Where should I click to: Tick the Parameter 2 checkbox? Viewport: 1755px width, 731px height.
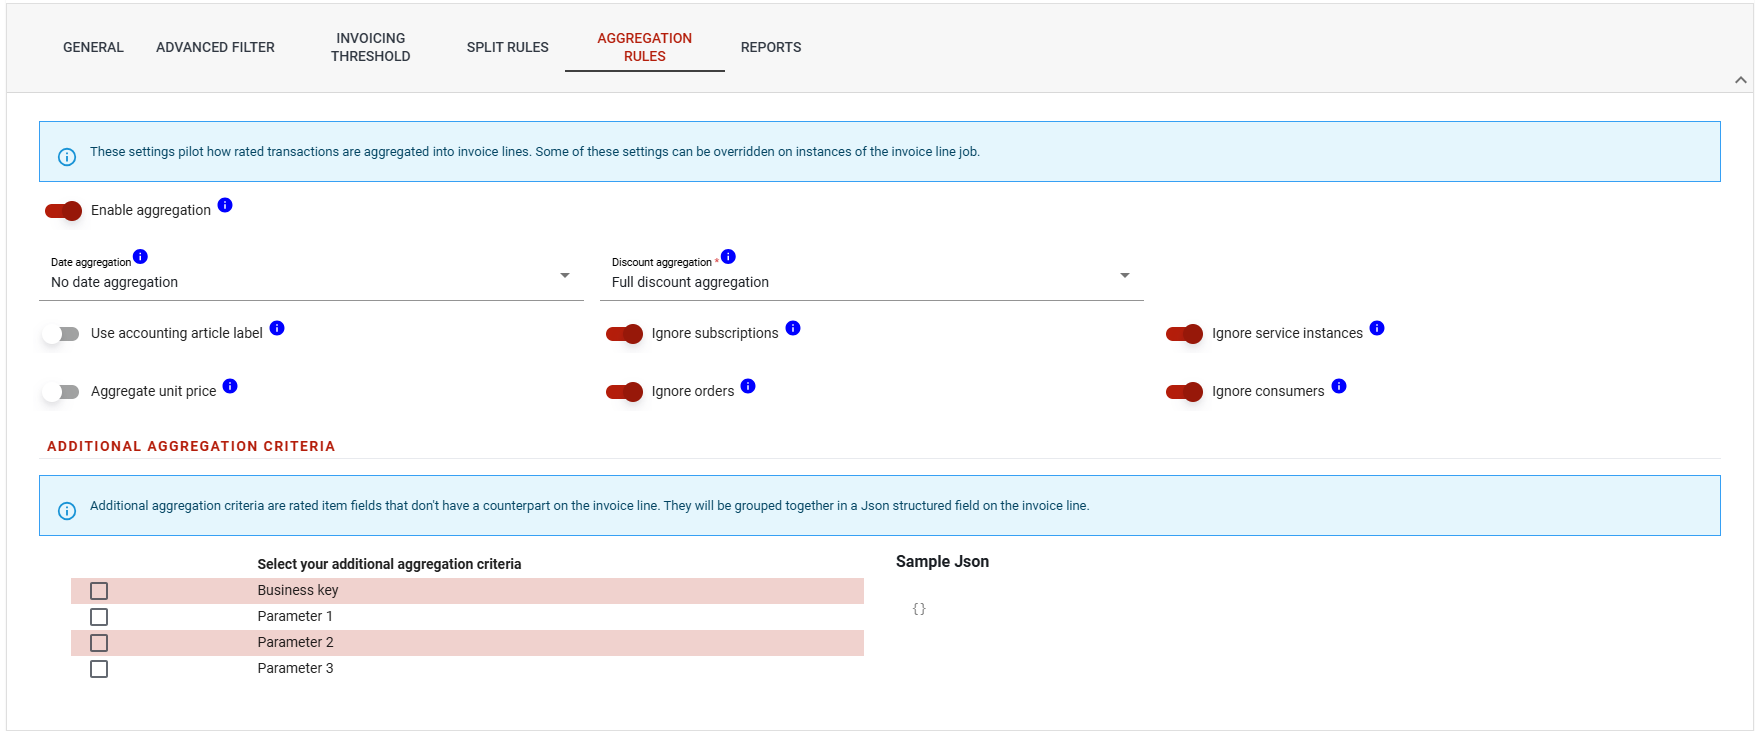tap(99, 643)
